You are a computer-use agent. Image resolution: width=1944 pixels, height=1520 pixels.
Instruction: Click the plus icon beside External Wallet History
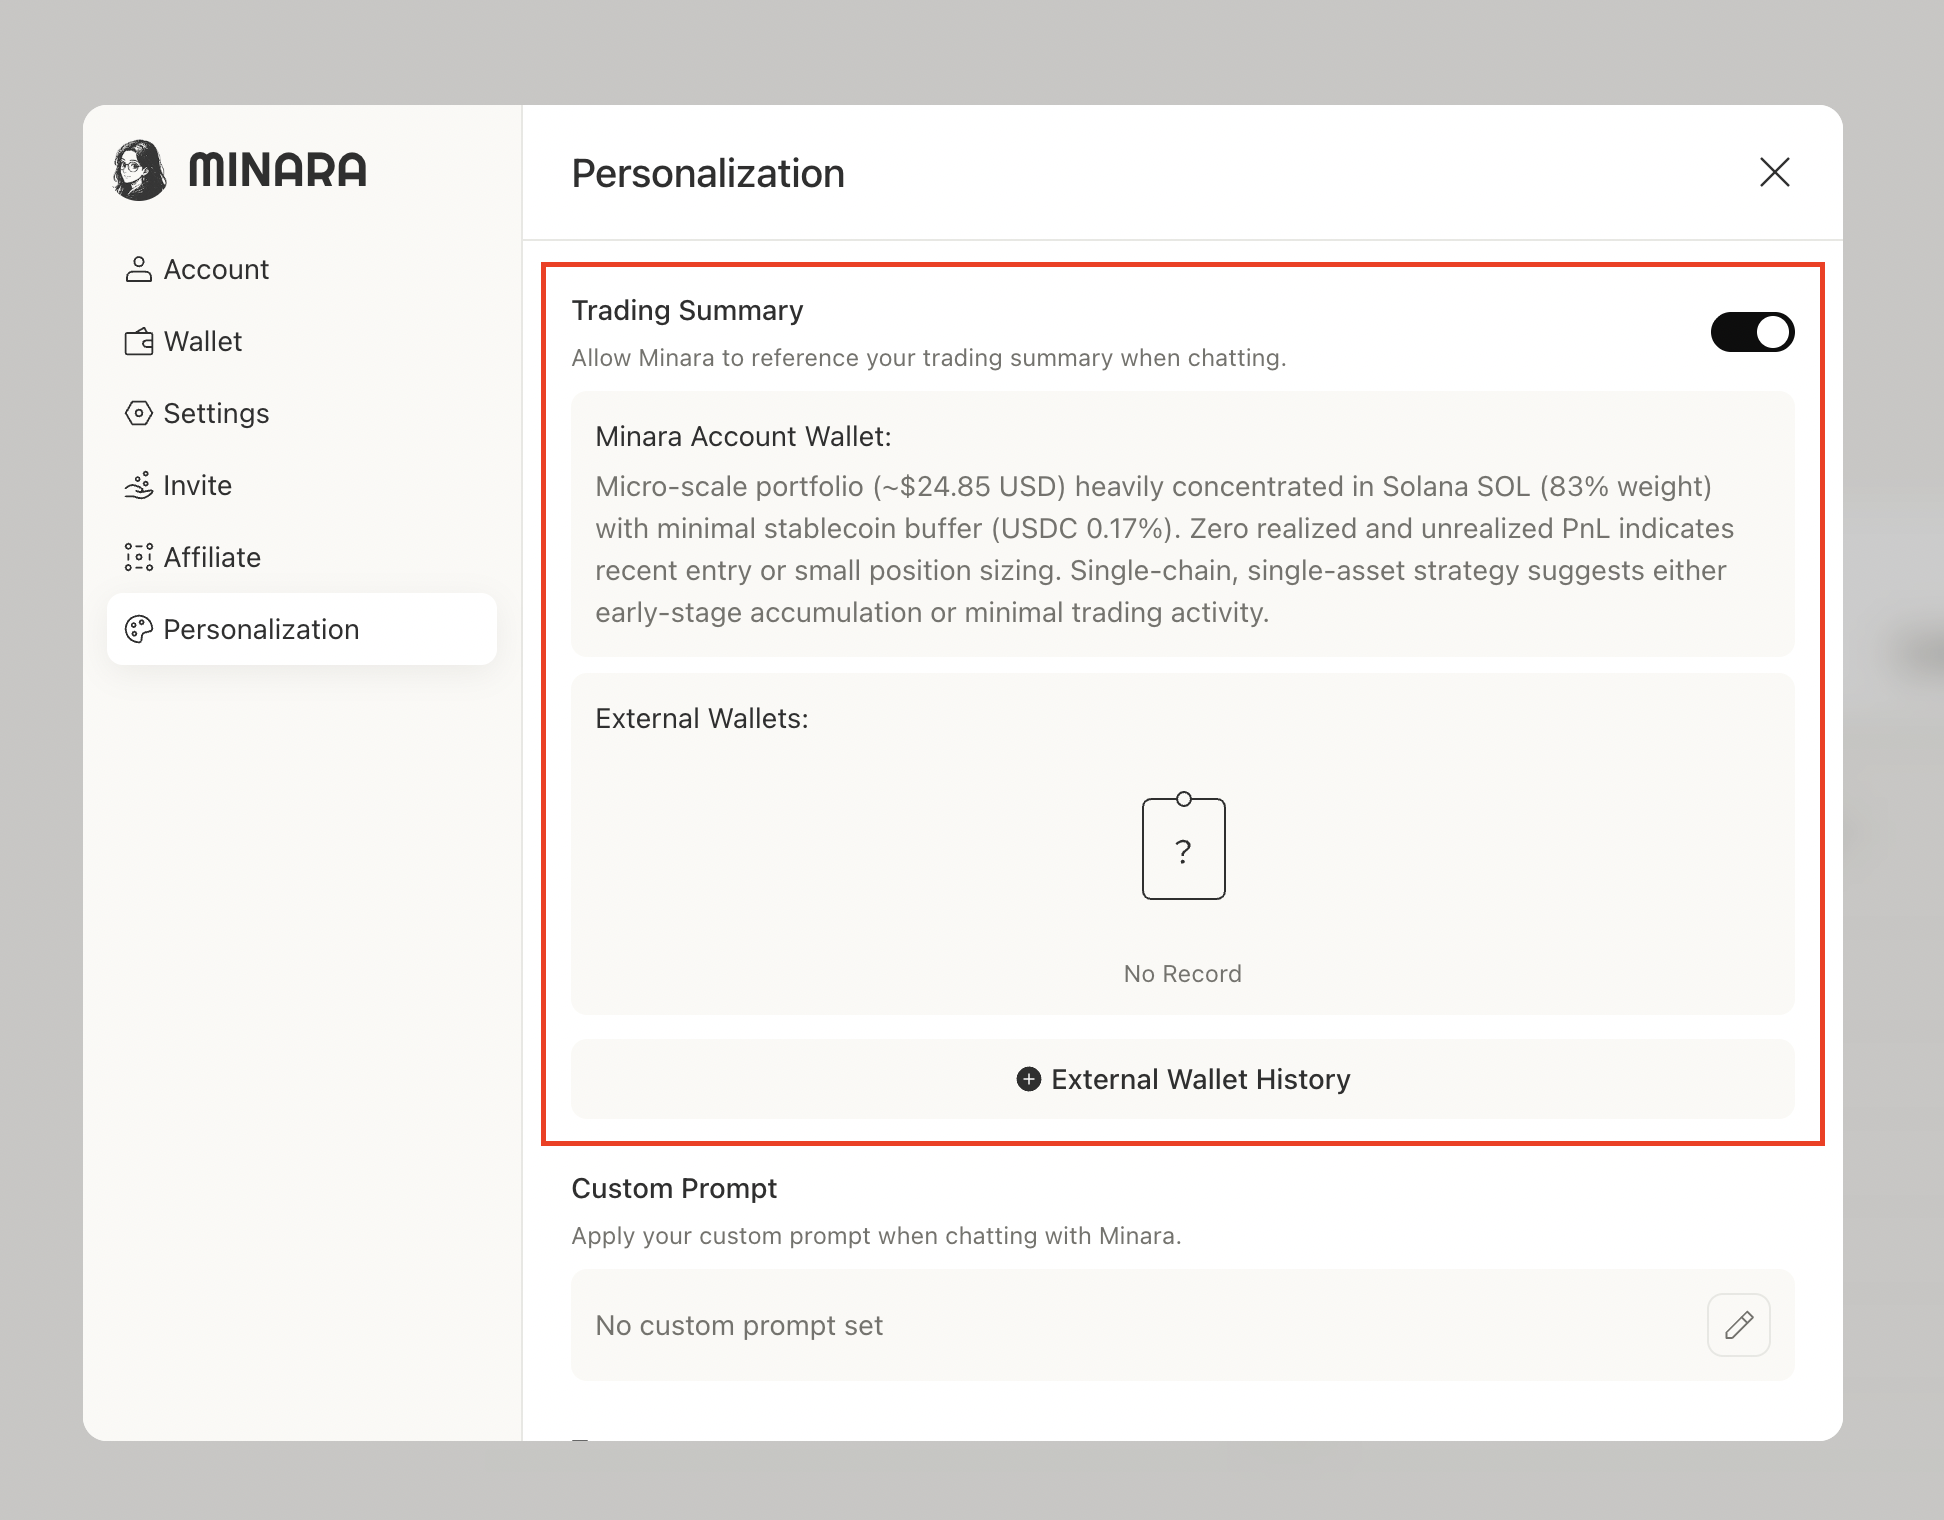[1028, 1079]
